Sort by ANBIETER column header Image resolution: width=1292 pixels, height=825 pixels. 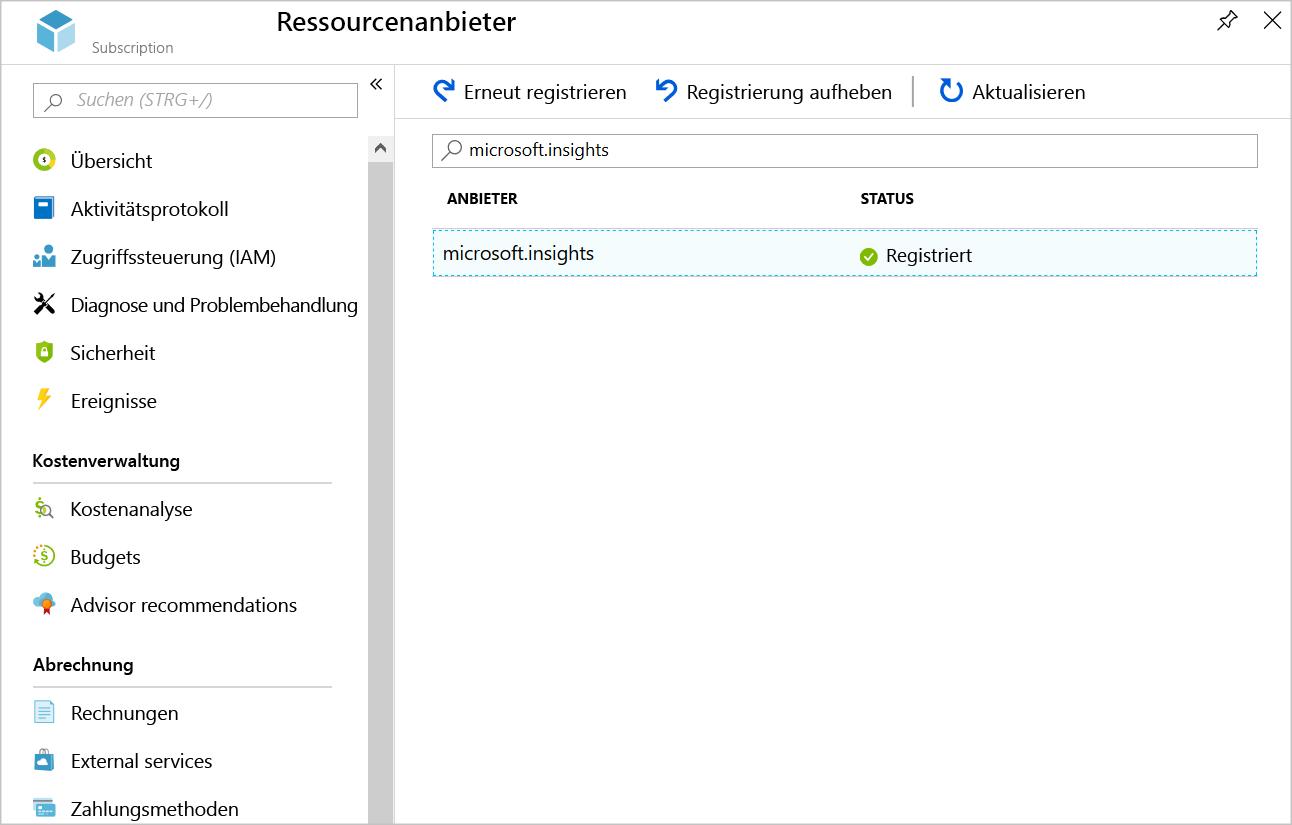482,199
